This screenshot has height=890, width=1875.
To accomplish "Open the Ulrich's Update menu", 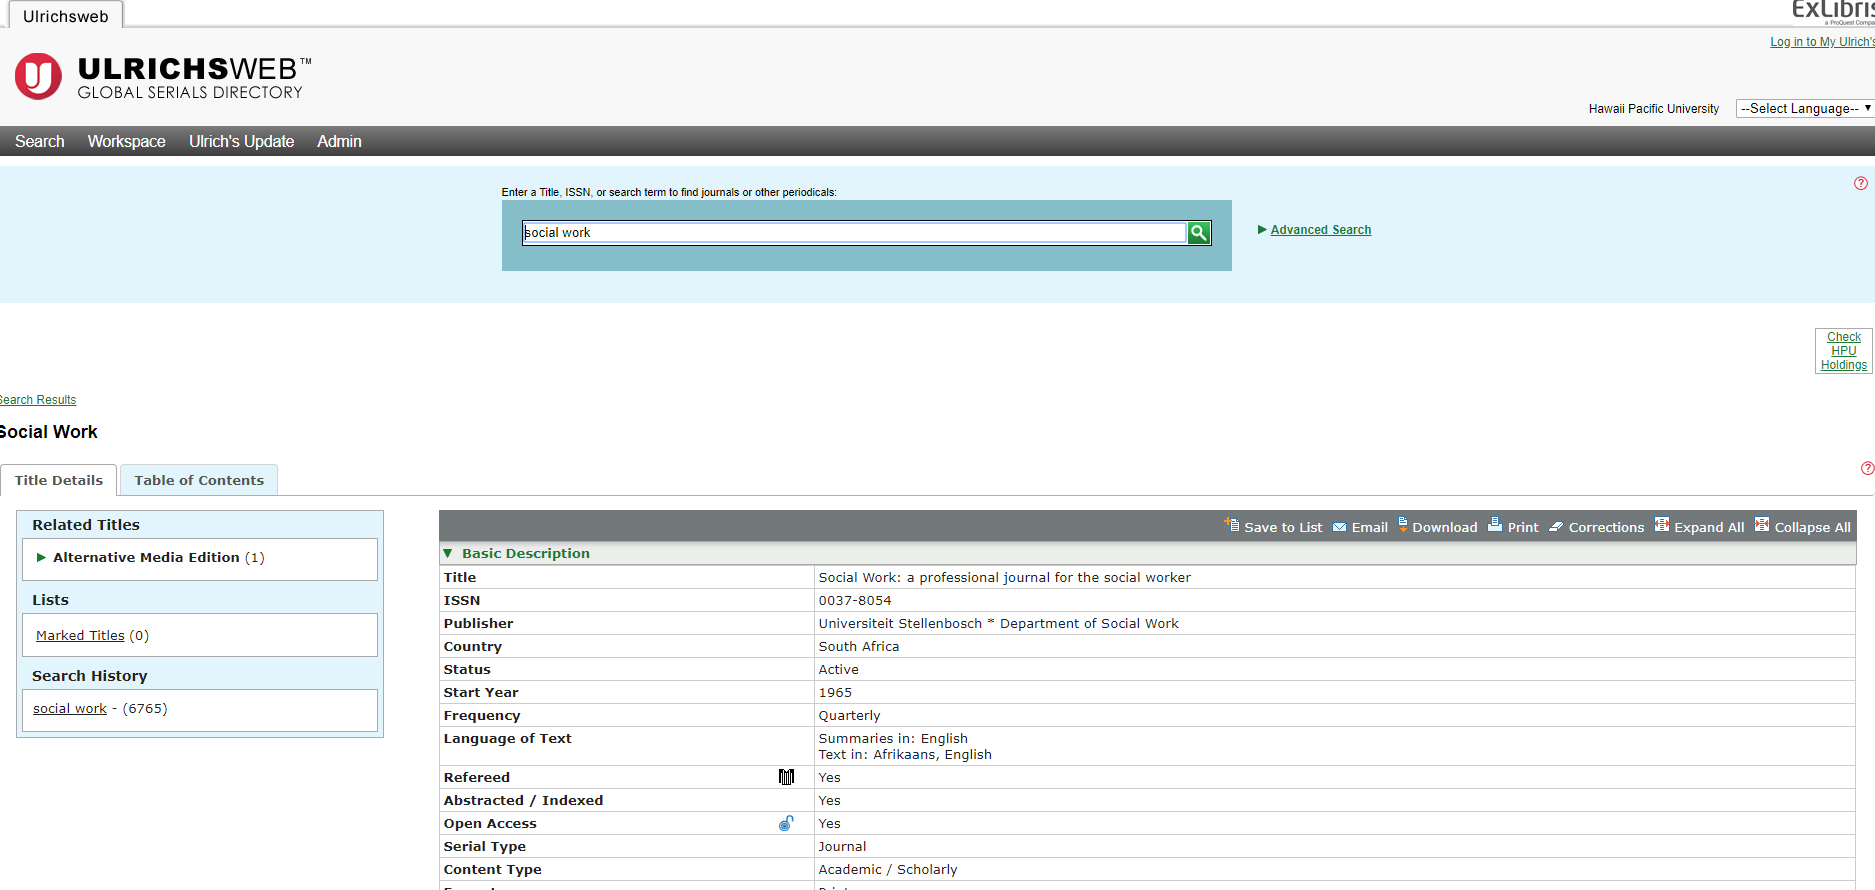I will pos(242,141).
